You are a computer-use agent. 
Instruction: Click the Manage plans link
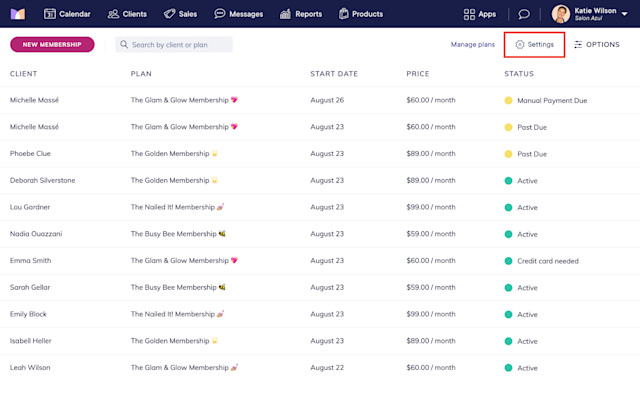[x=473, y=44]
